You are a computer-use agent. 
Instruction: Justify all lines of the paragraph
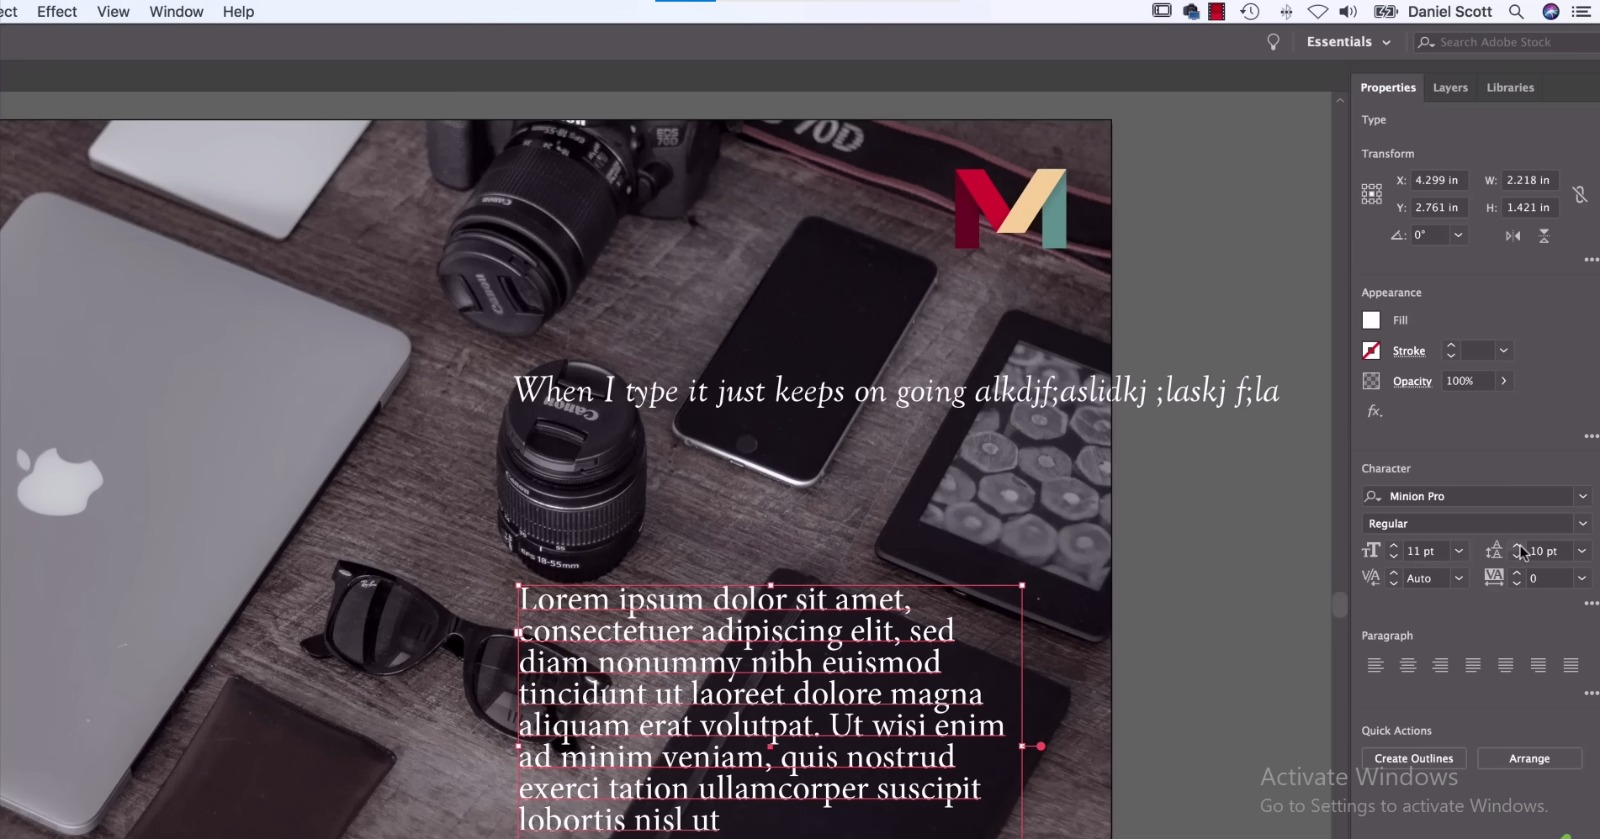pos(1571,665)
